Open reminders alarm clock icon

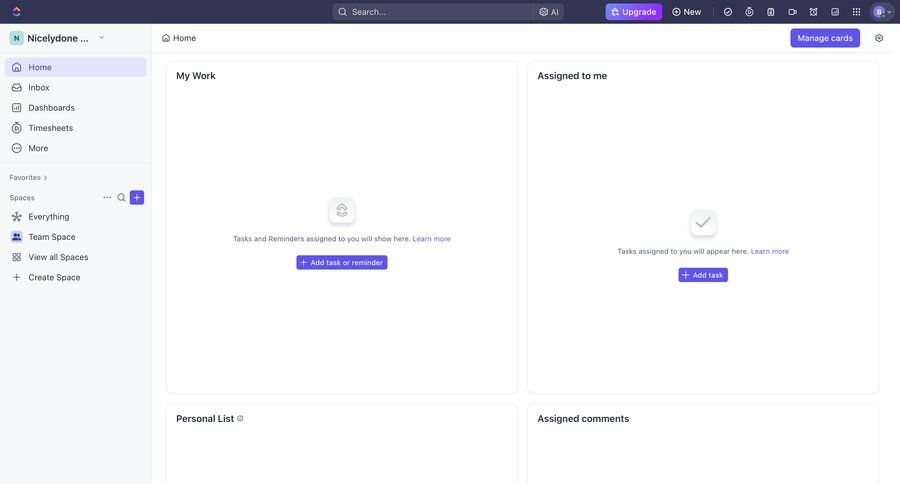pos(813,12)
